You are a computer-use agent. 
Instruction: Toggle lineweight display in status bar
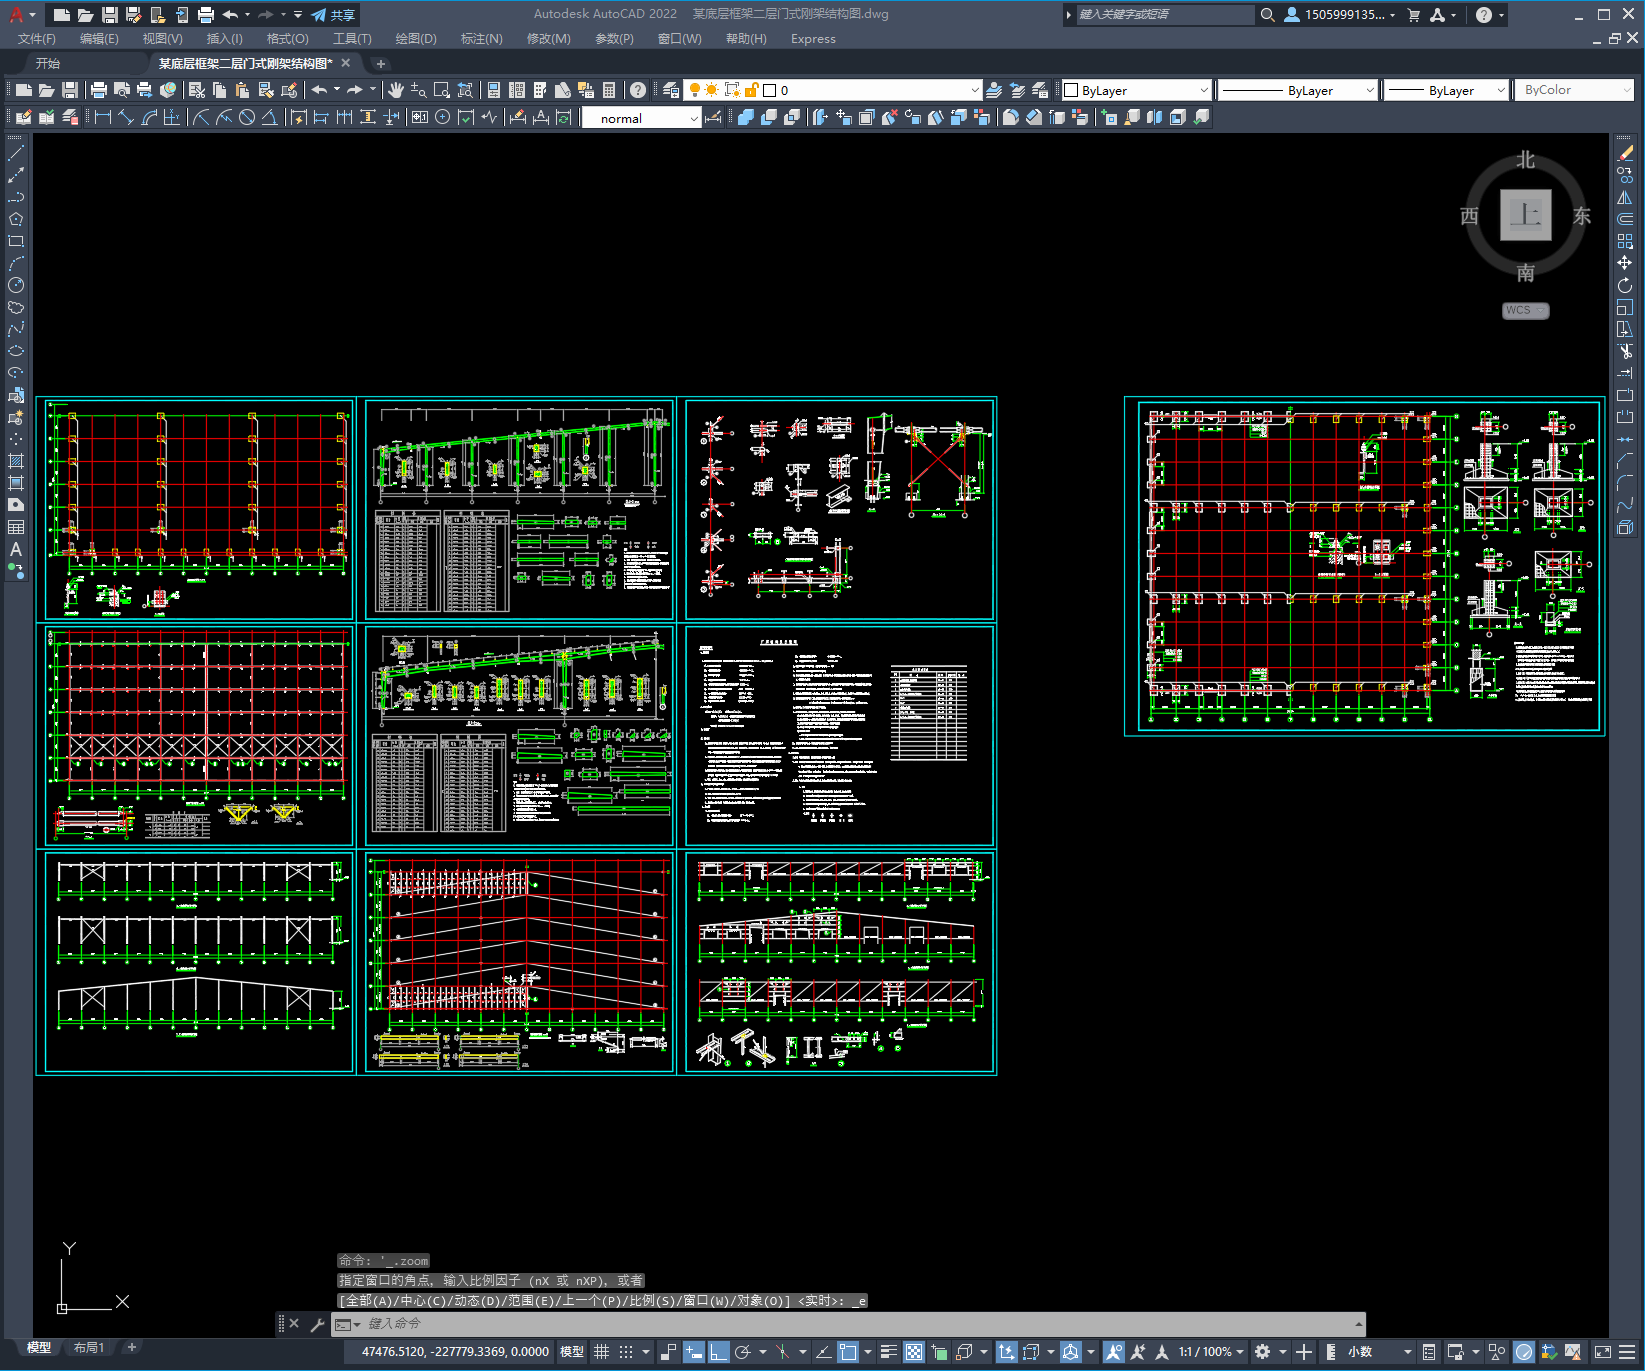coord(889,1352)
